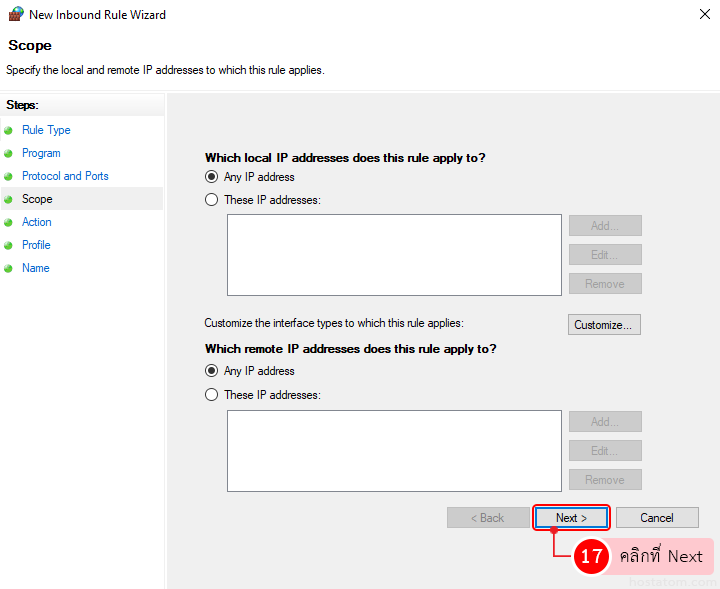This screenshot has width=720, height=589.
Task: Go to the Rule Type step
Action: pos(46,130)
